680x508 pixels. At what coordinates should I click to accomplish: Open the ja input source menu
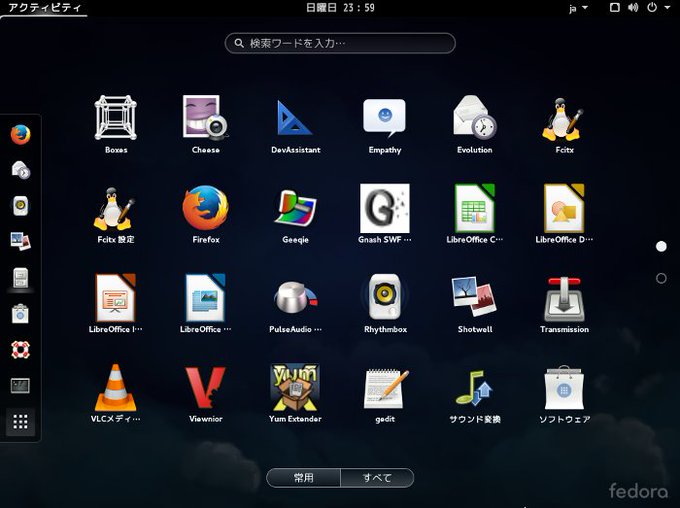tap(579, 8)
